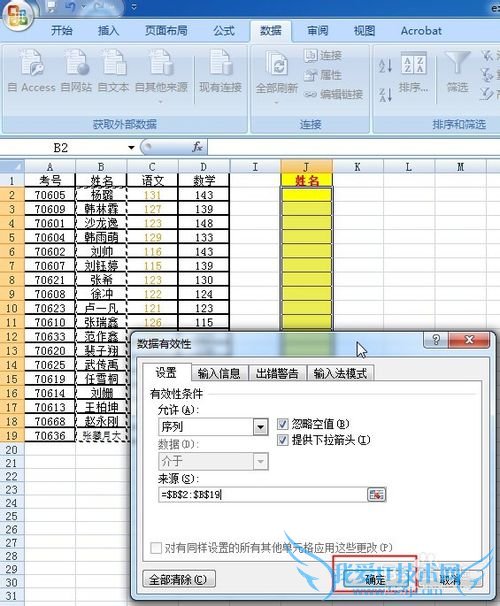Viewport: 500px width, 606px height.
Task: Click 全部清除 button
Action: click(x=178, y=579)
